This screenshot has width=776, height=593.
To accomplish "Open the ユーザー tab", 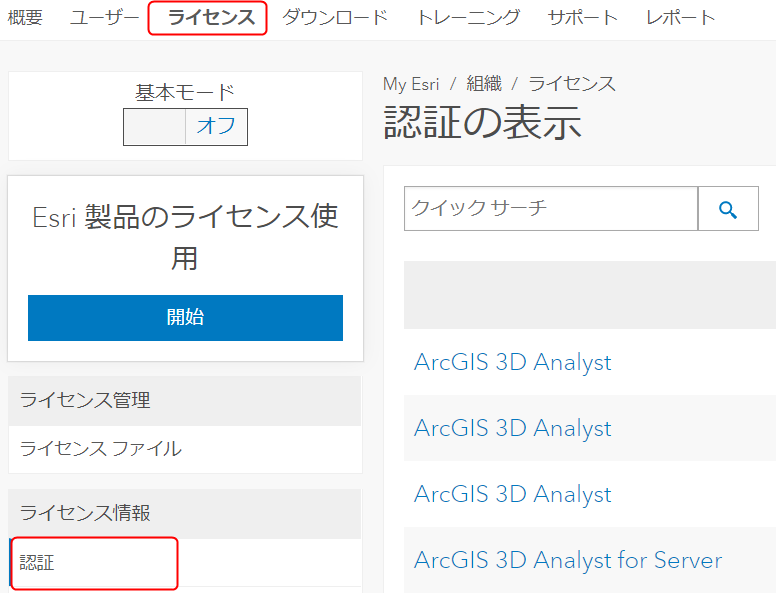I will coord(104,18).
